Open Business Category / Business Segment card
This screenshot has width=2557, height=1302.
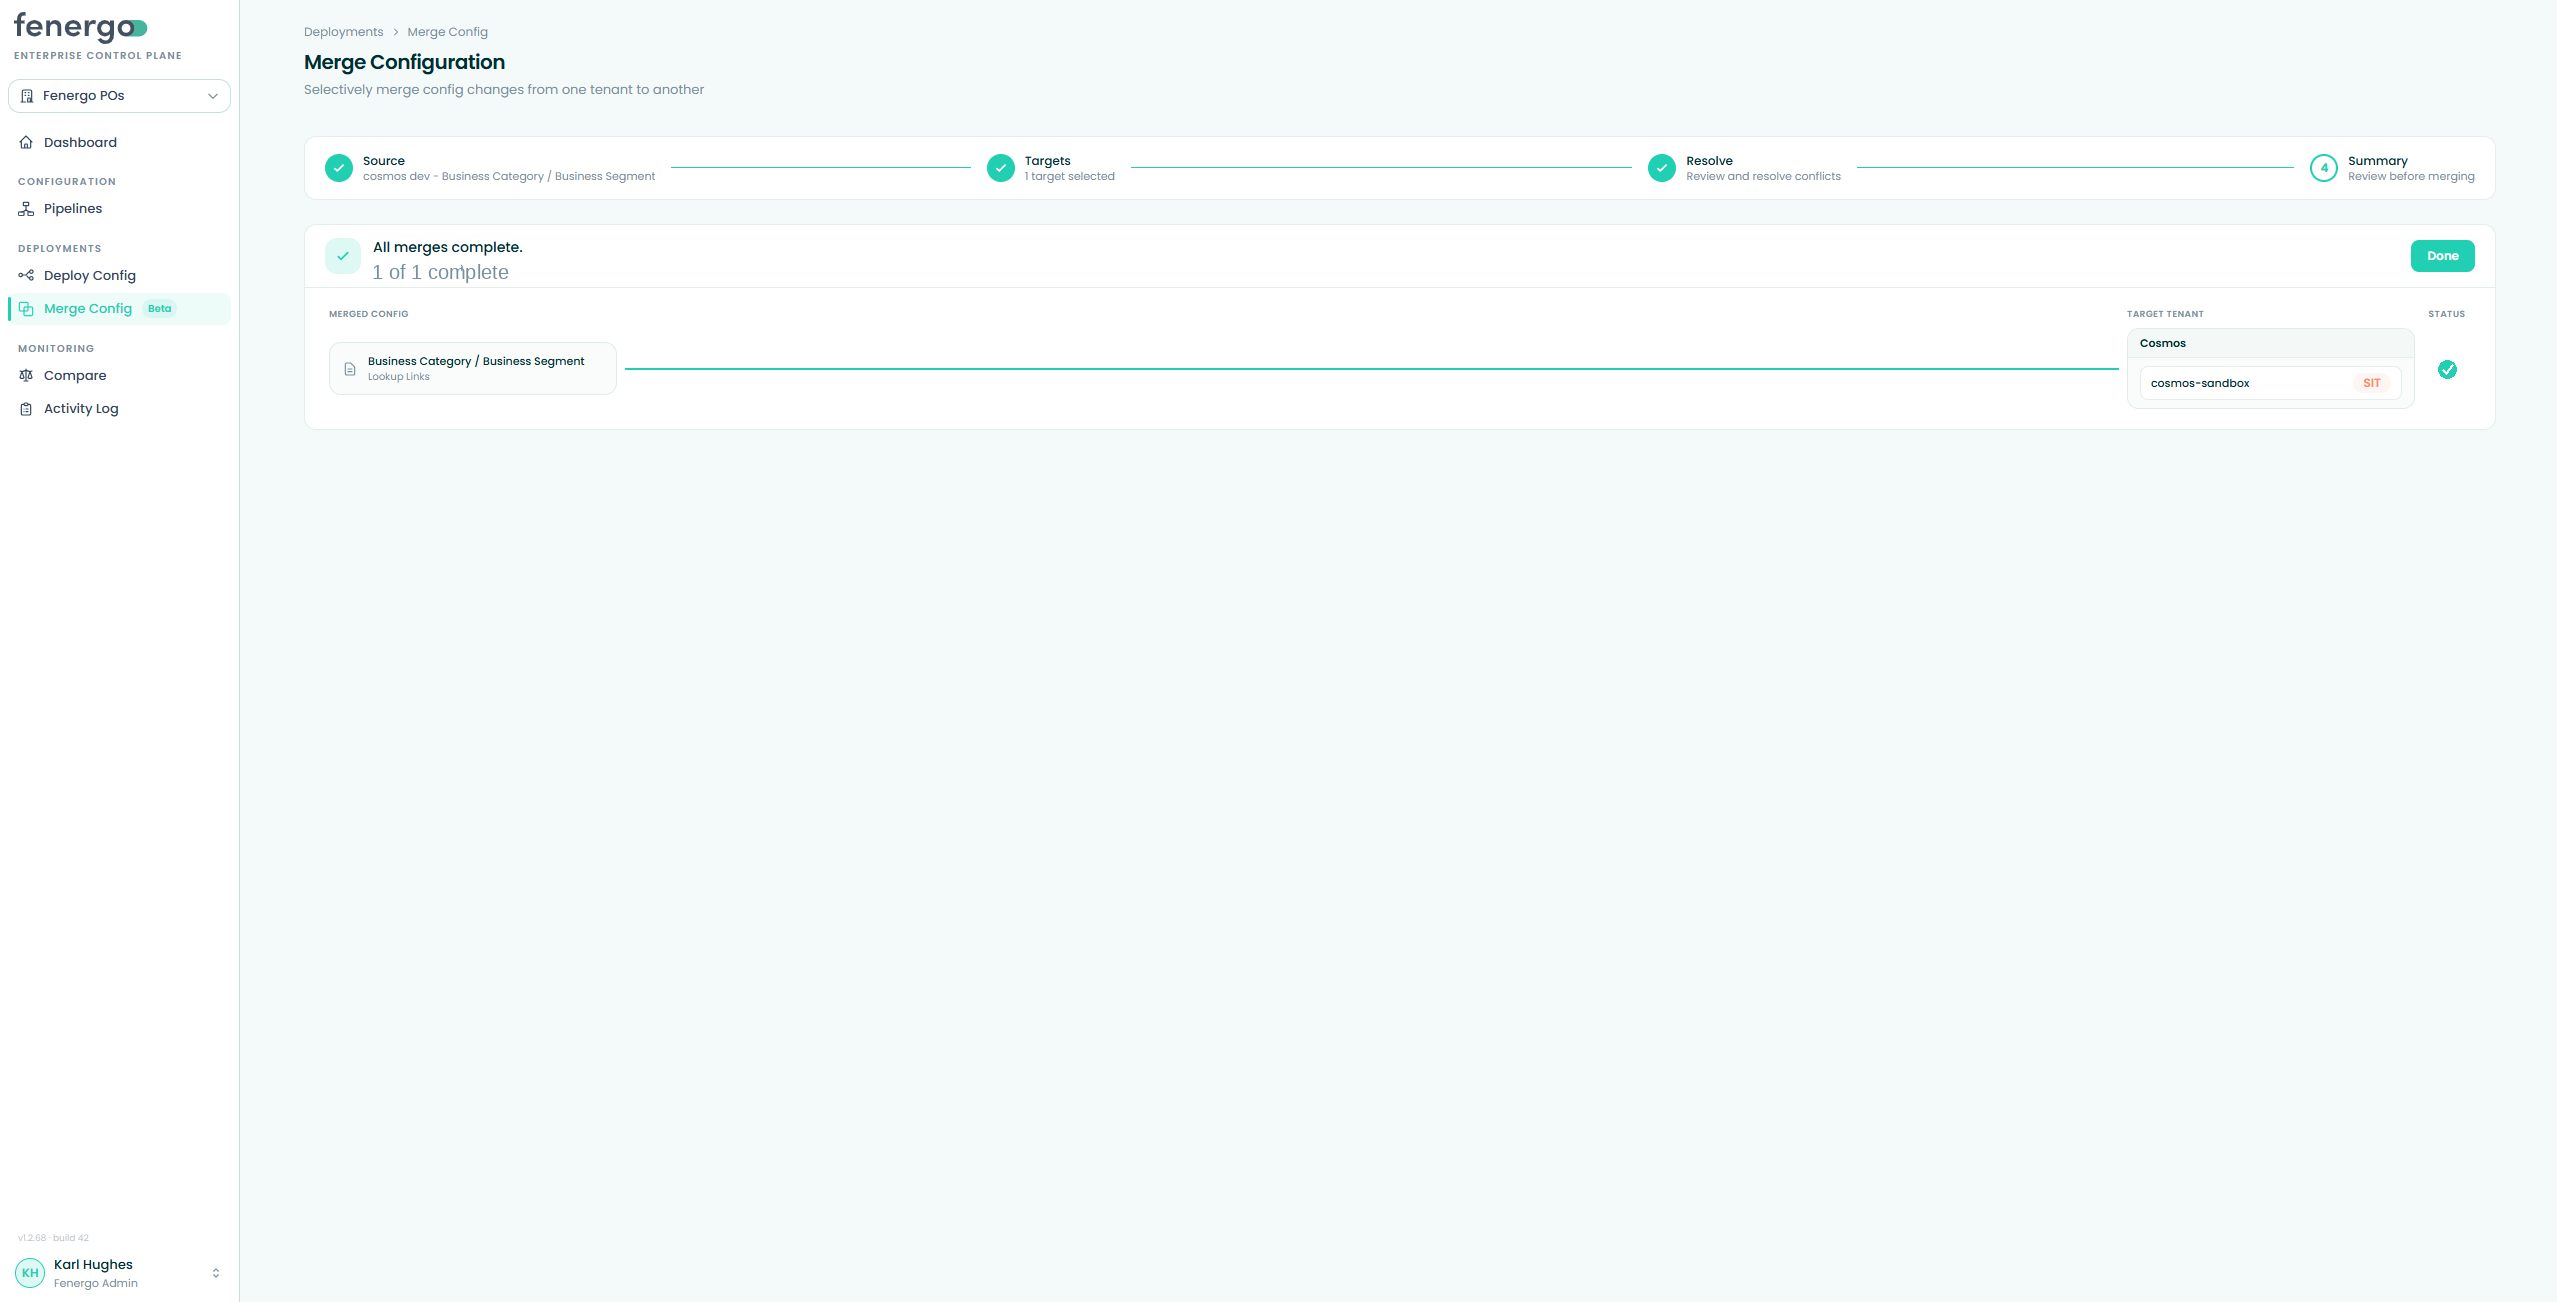473,368
